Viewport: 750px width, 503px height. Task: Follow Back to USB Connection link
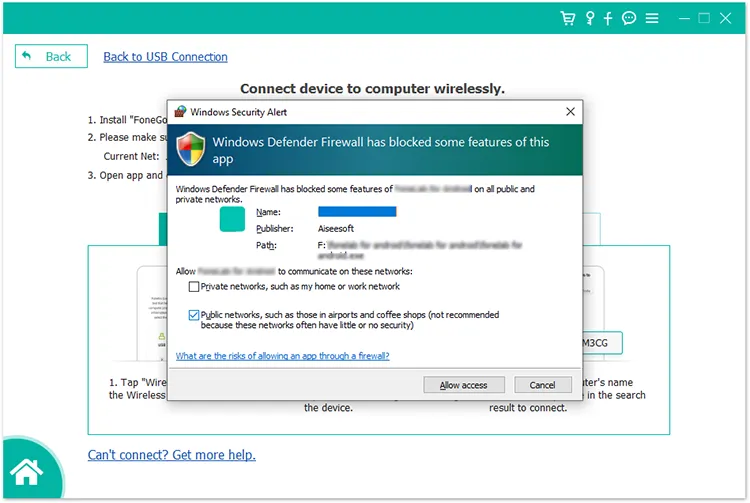coord(165,56)
